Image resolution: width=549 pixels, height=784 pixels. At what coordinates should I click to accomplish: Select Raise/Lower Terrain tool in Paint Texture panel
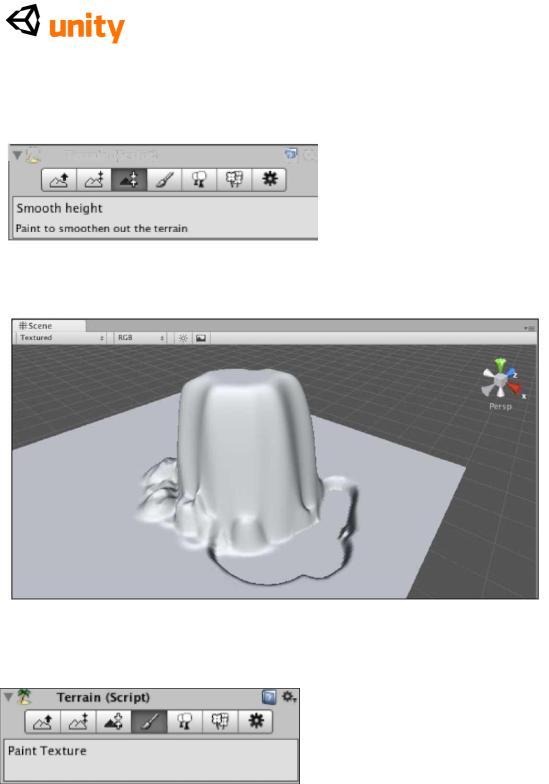43,722
